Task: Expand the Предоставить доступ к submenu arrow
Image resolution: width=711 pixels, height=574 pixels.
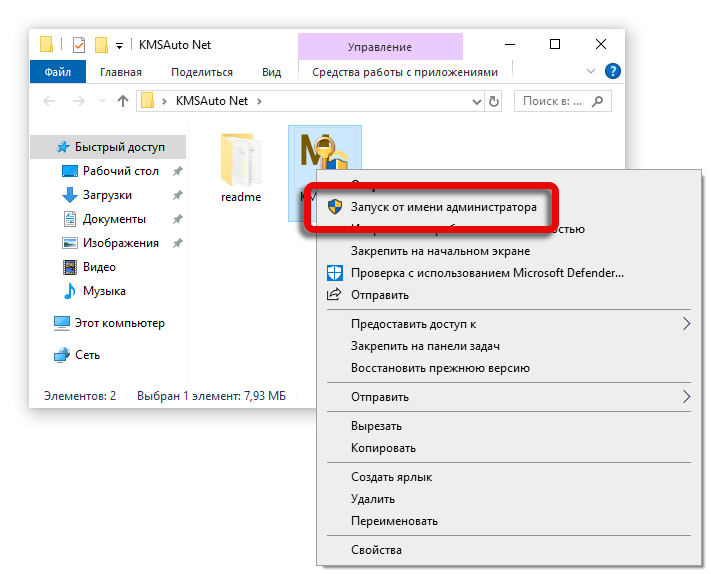Action: tap(686, 324)
